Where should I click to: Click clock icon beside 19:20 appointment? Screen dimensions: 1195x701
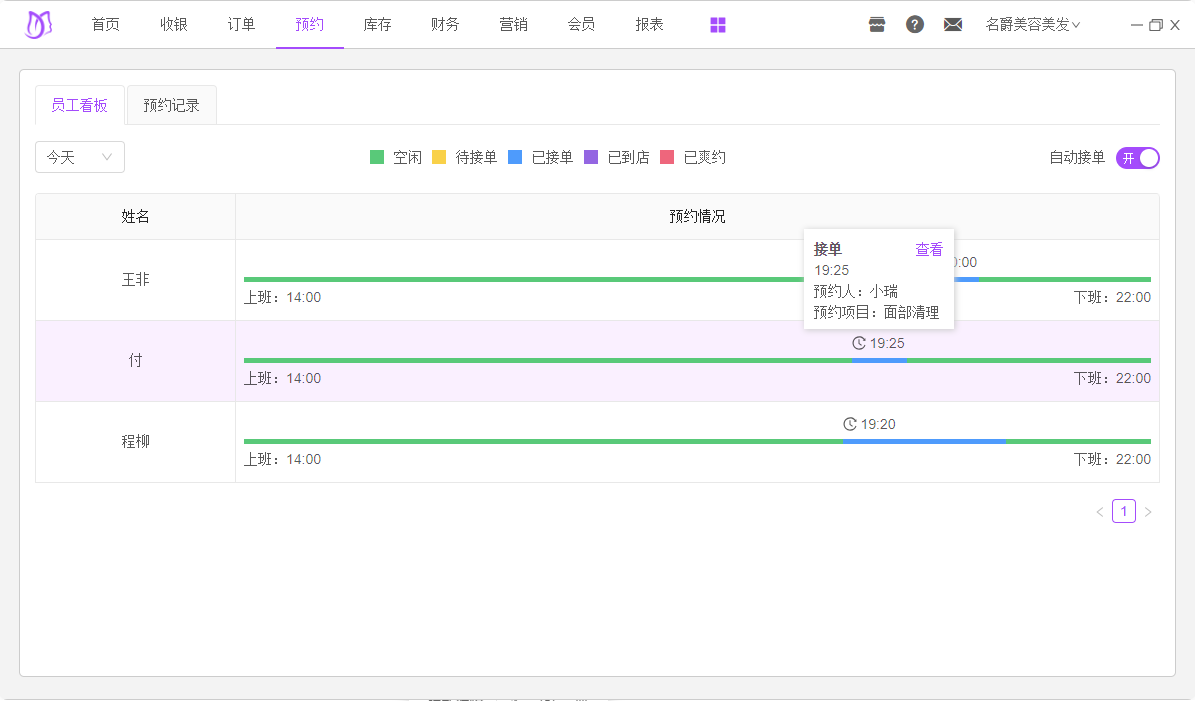point(850,424)
